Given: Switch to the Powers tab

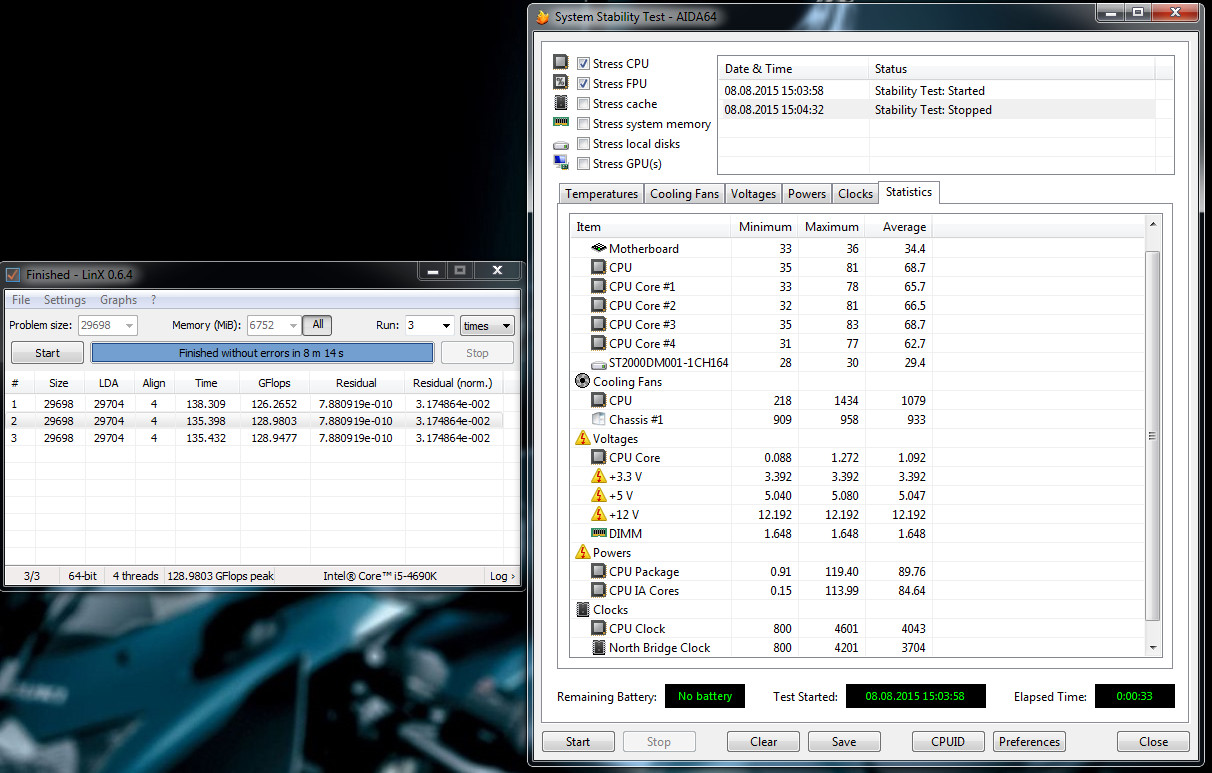Looking at the screenshot, I should [x=806, y=194].
